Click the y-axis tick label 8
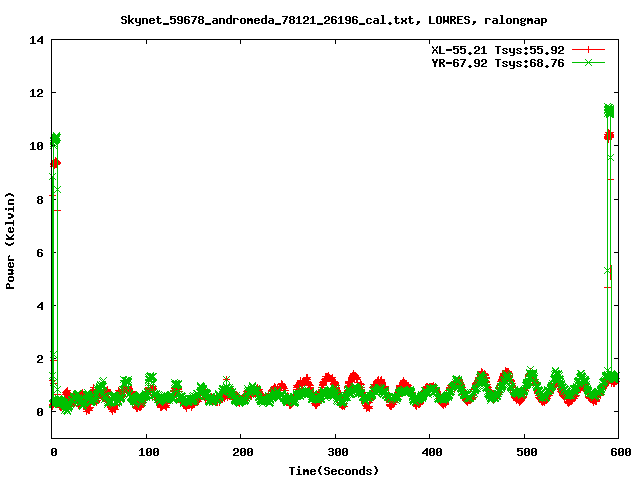Viewport: 640px width, 480px height. click(x=40, y=200)
